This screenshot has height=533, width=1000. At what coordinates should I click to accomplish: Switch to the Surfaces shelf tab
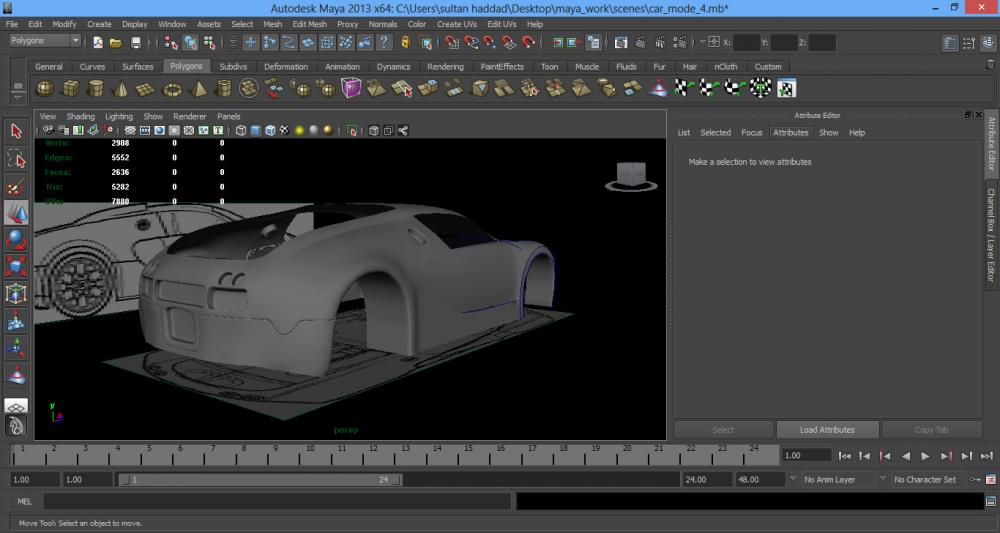pyautogui.click(x=138, y=67)
